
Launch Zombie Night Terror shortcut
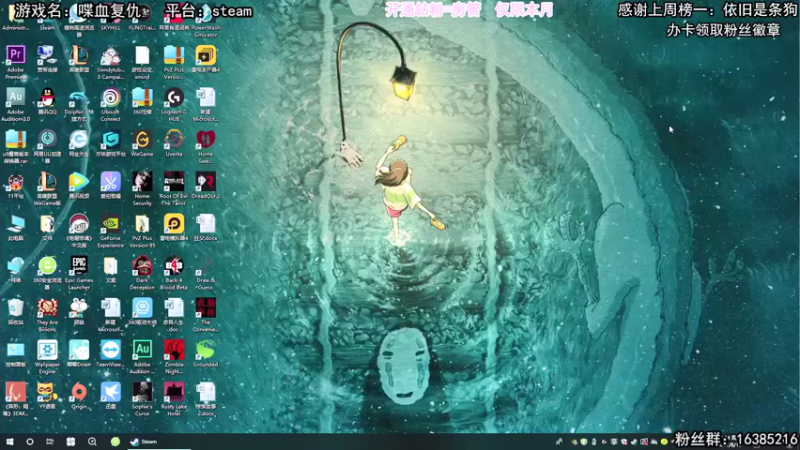(x=174, y=356)
